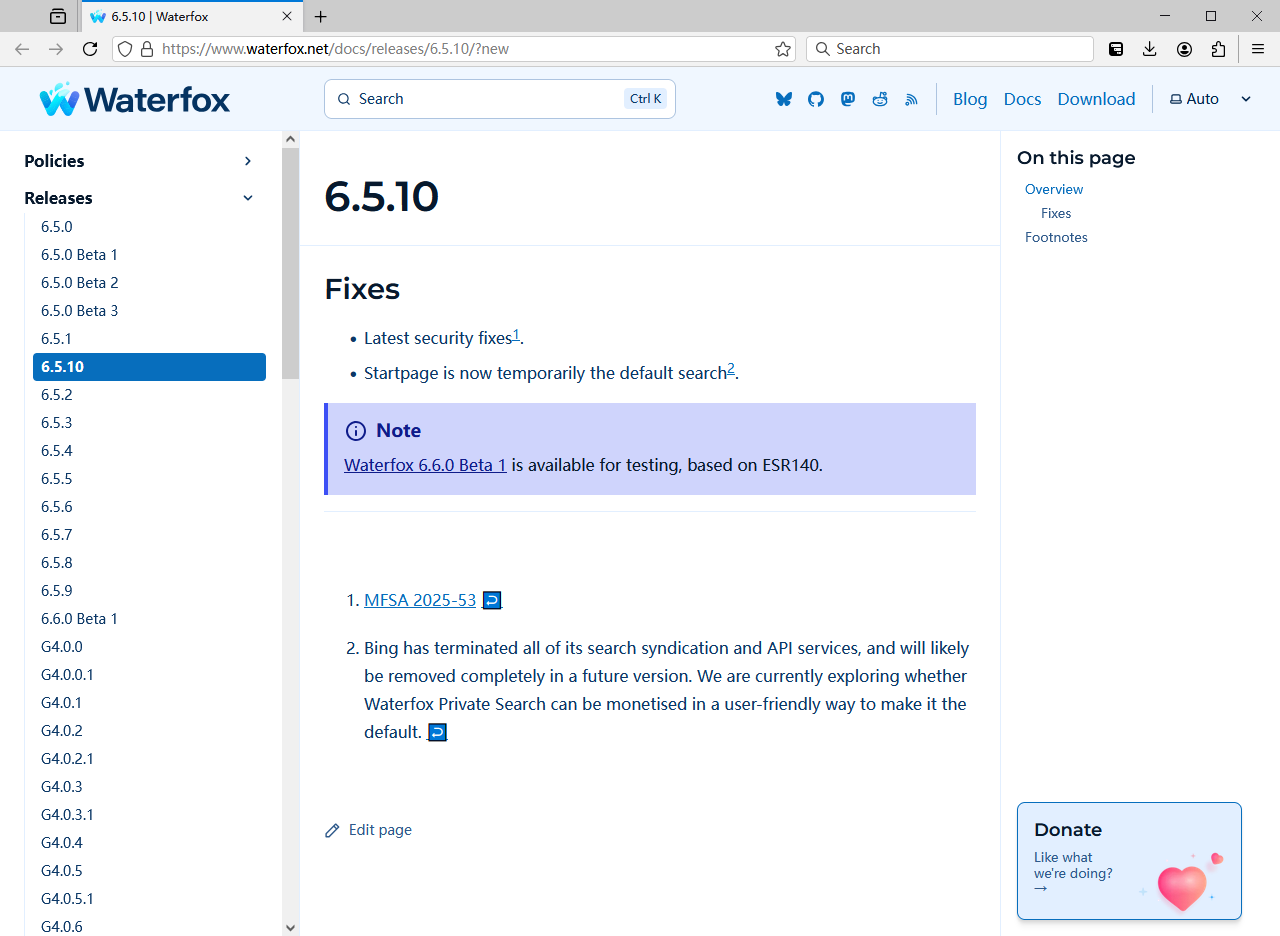This screenshot has width=1280, height=936.
Task: Open the extensions puzzle icon
Action: point(1218,49)
